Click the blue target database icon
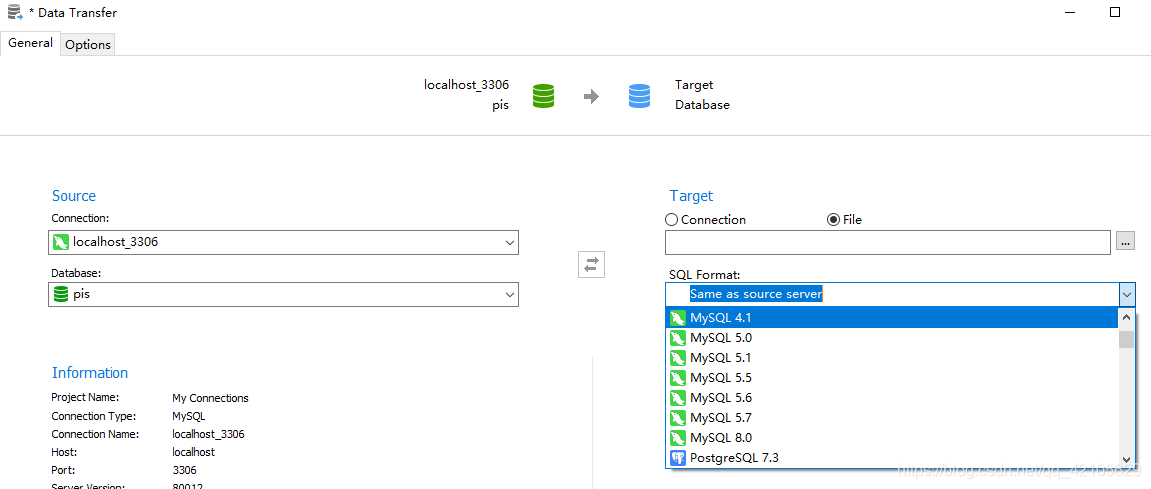Image resolution: width=1151 pixels, height=489 pixels. pyautogui.click(x=639, y=96)
